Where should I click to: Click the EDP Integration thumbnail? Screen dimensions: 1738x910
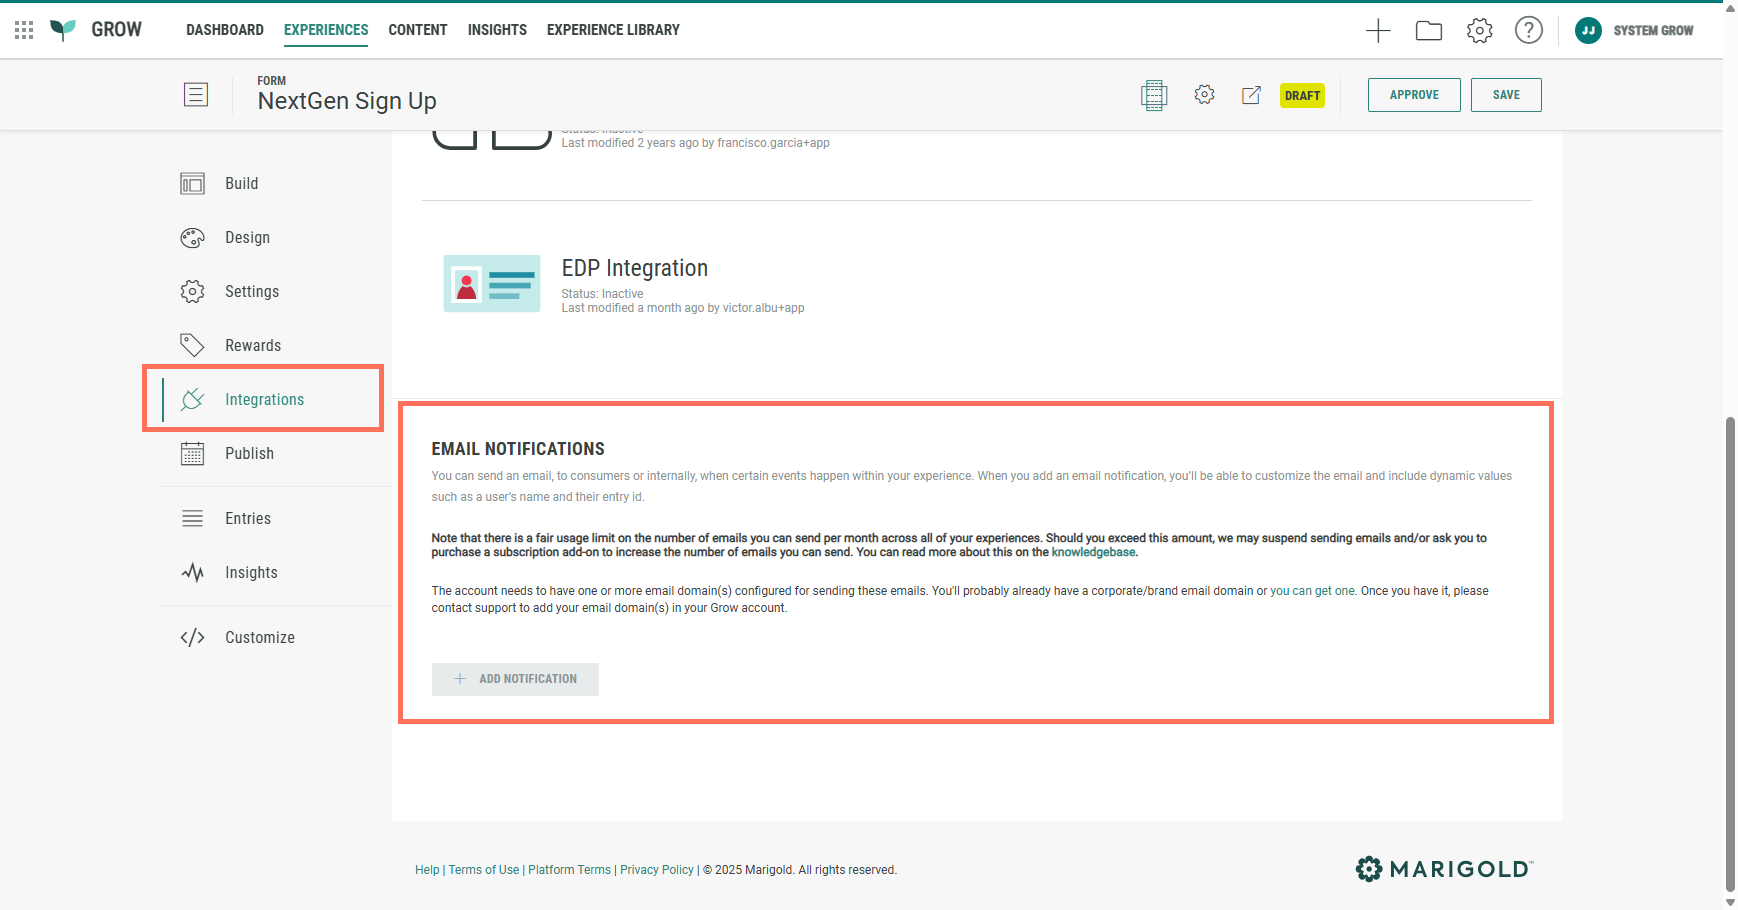pyautogui.click(x=491, y=284)
